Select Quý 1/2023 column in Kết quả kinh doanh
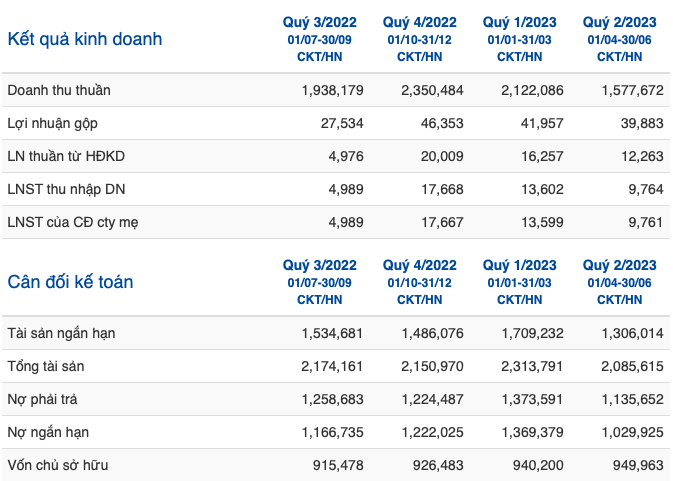 pos(520,22)
